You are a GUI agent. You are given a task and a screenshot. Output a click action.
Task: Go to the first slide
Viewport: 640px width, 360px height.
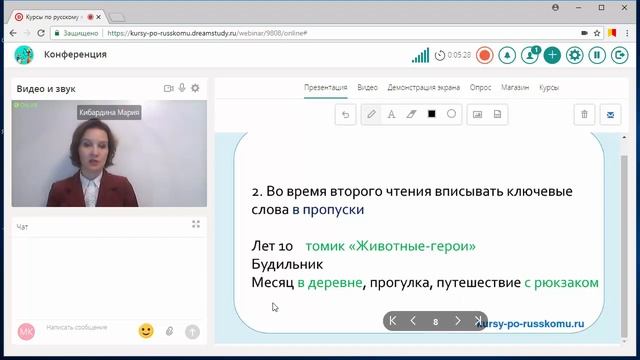[x=393, y=321]
